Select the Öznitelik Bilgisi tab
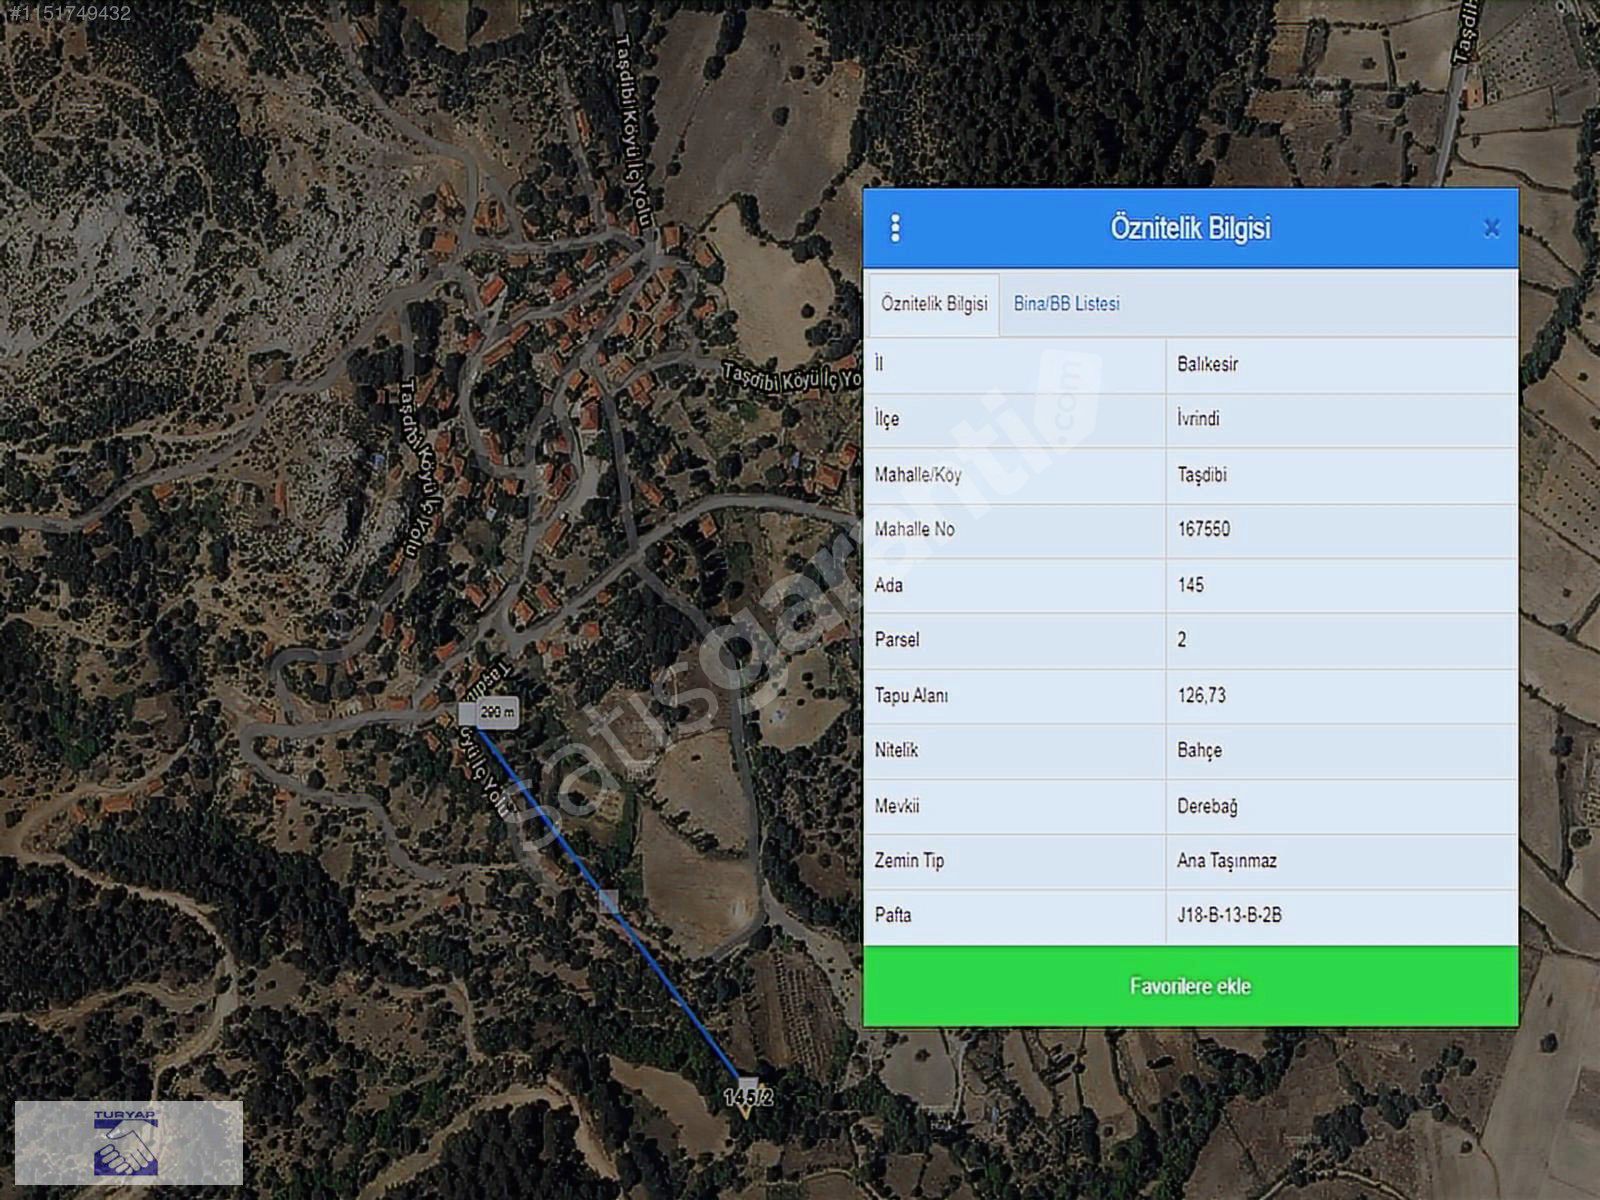Image resolution: width=1600 pixels, height=1200 pixels. (934, 304)
